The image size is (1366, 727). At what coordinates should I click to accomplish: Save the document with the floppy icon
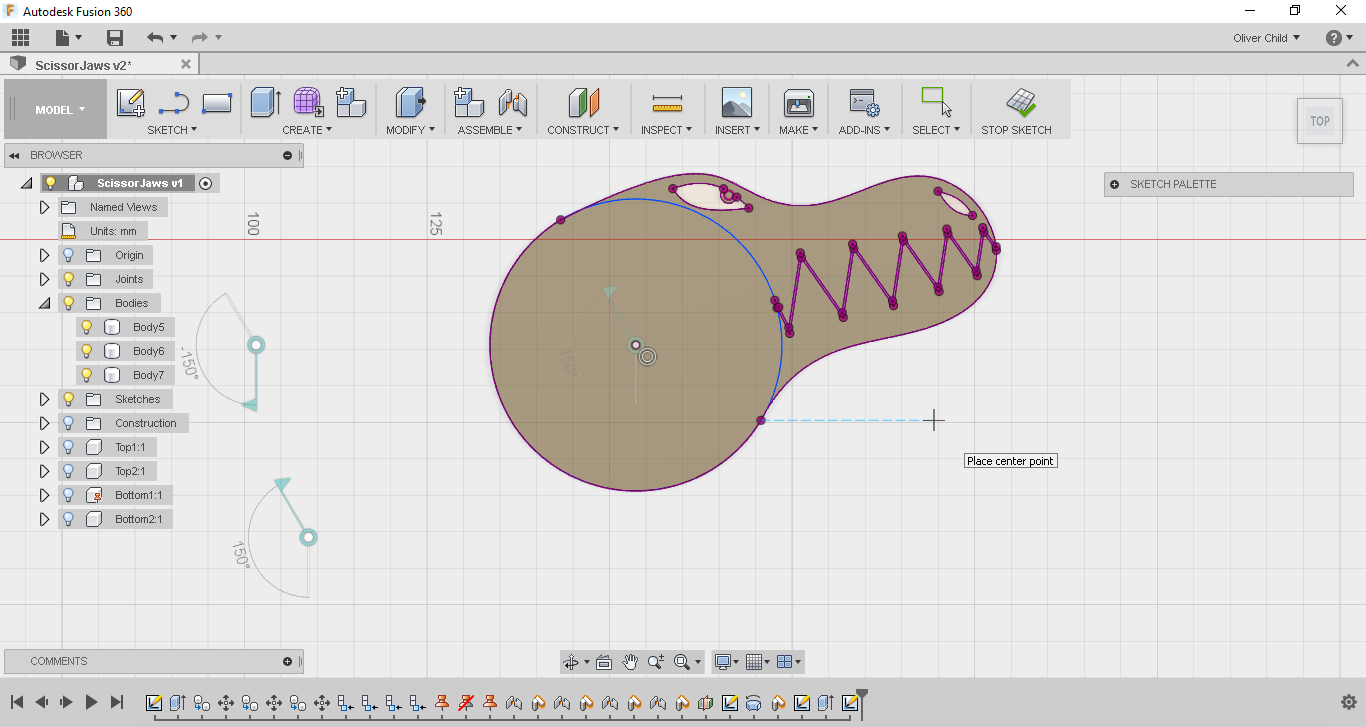pyautogui.click(x=115, y=38)
